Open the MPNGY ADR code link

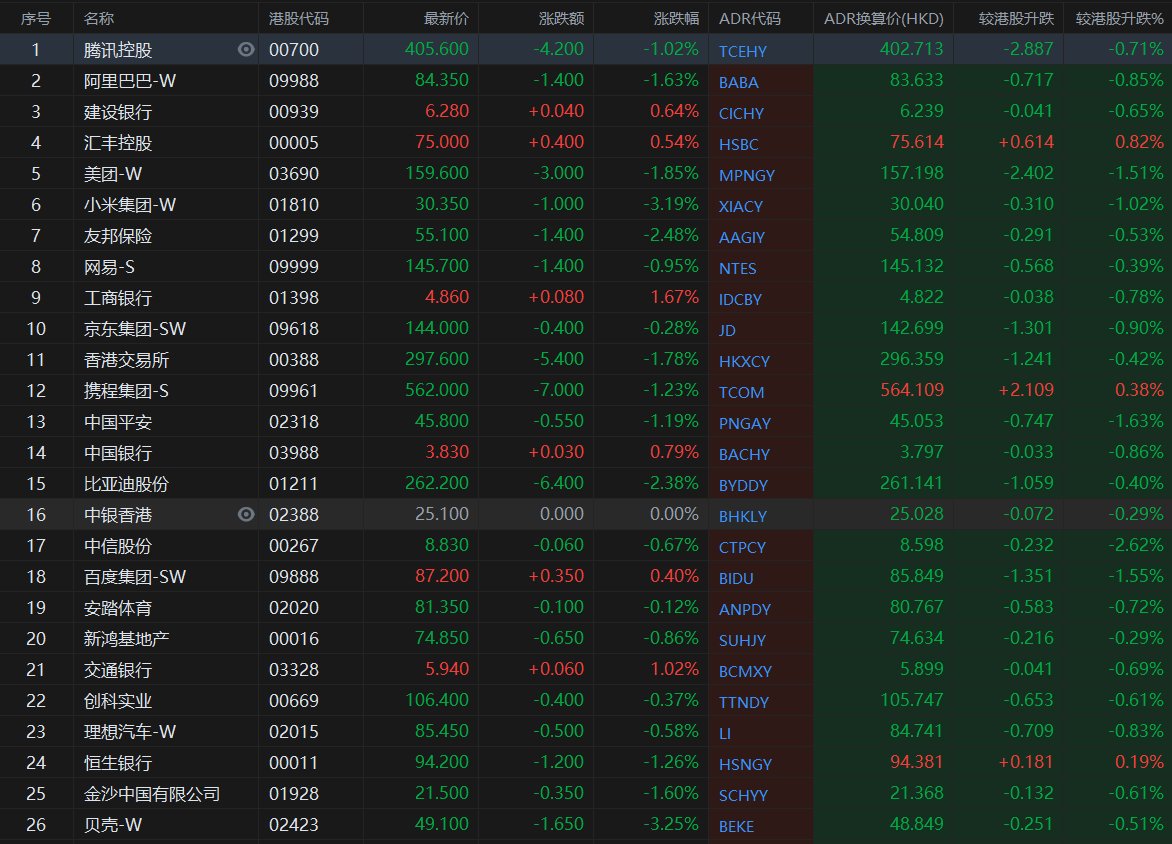[747, 175]
